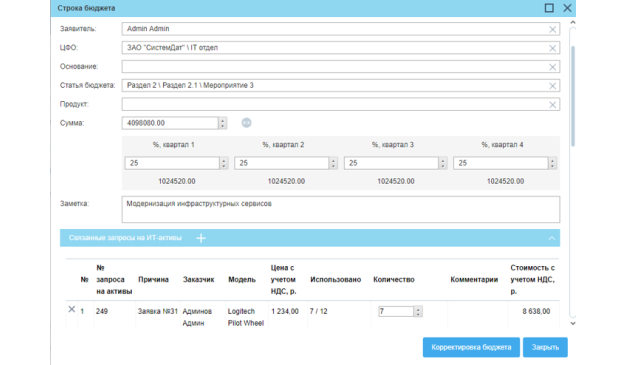Click the Закрыть button

pyautogui.click(x=545, y=347)
